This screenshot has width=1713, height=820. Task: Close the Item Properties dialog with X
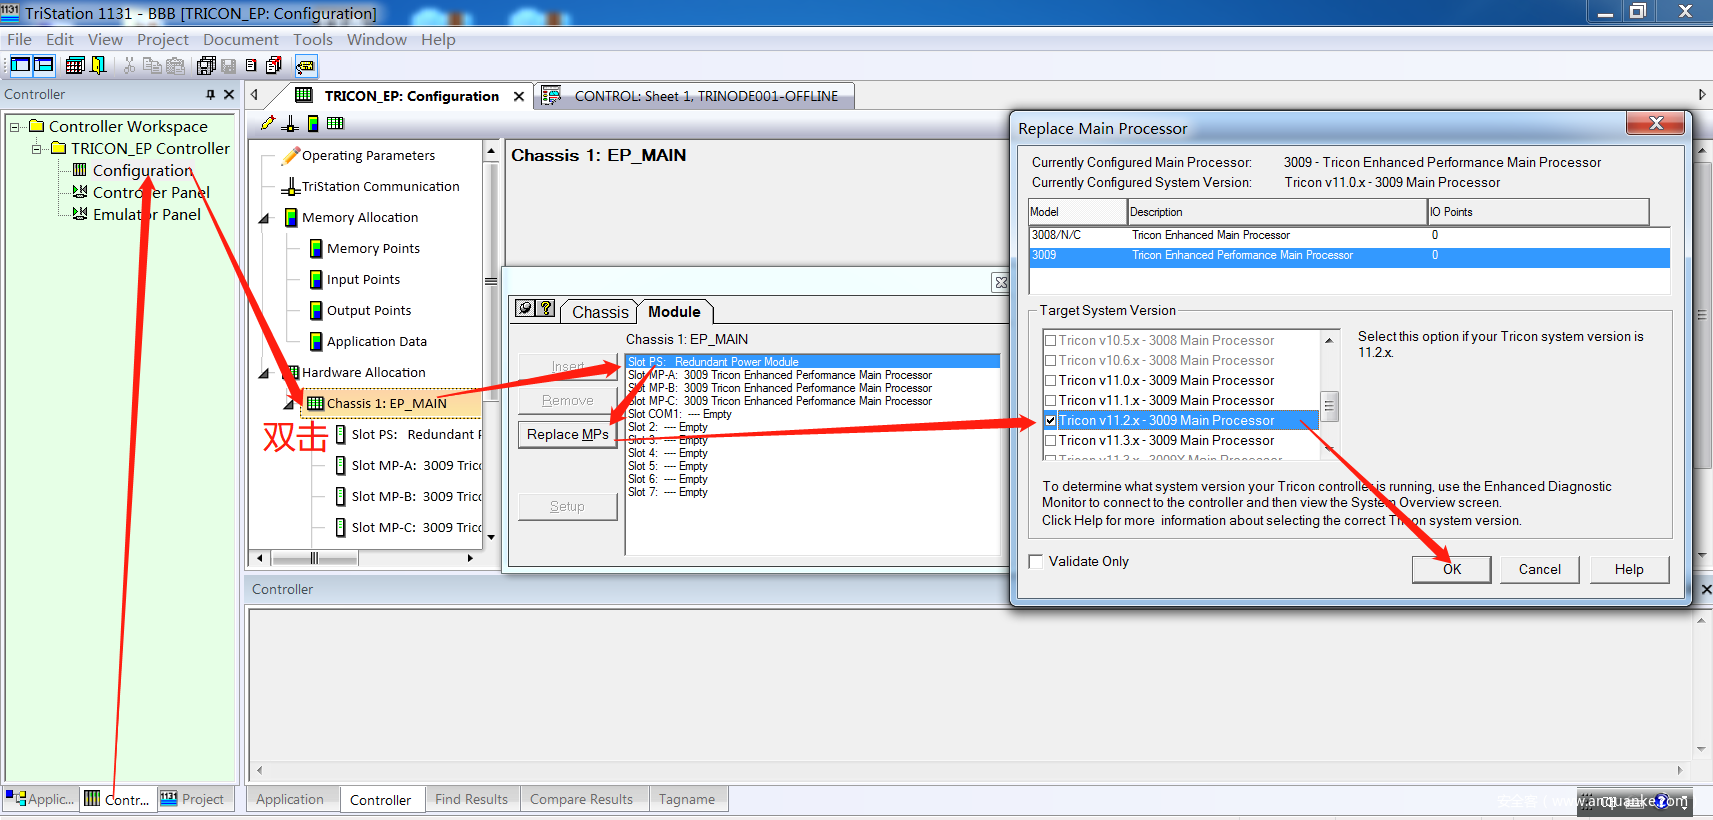[1000, 282]
